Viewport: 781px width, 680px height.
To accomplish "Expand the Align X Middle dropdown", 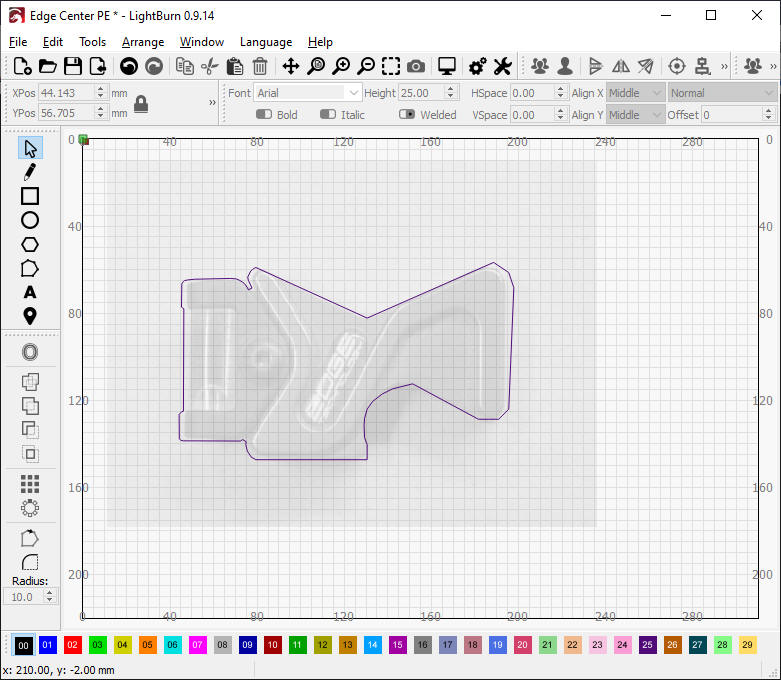I will pyautogui.click(x=635, y=93).
